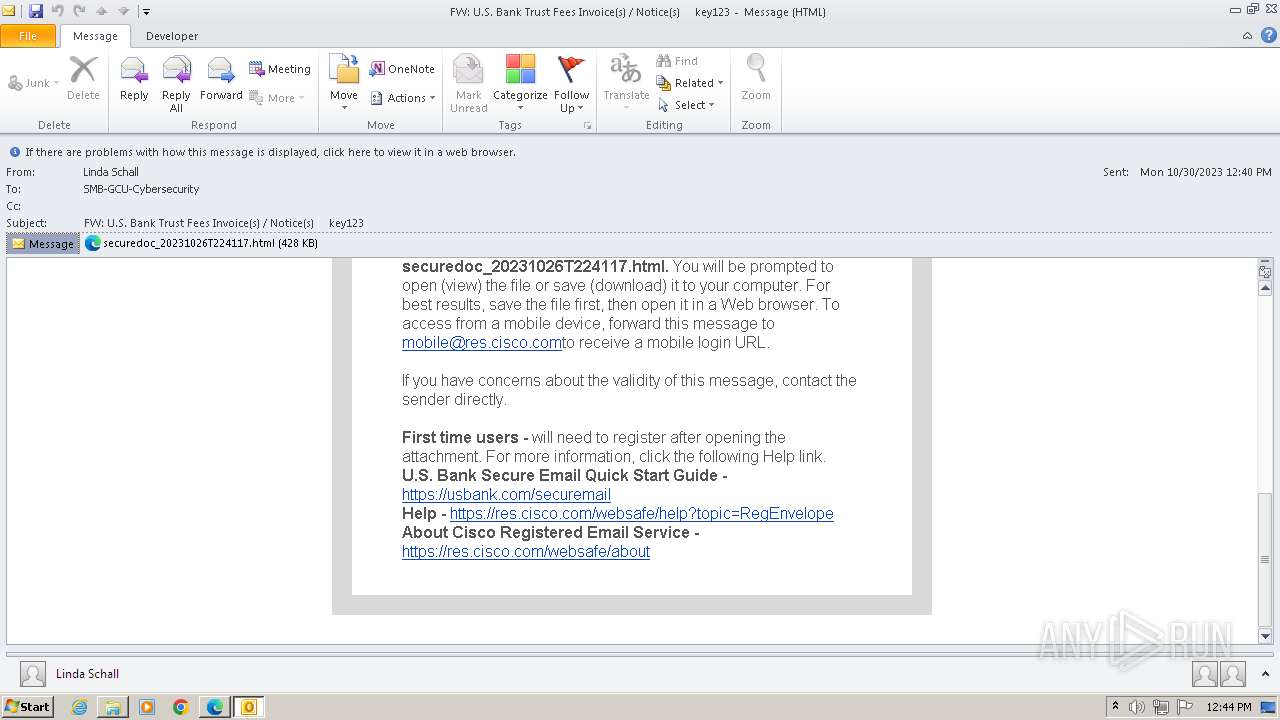The image size is (1280, 720).
Task: Open the Move to folder menu
Action: [x=344, y=84]
